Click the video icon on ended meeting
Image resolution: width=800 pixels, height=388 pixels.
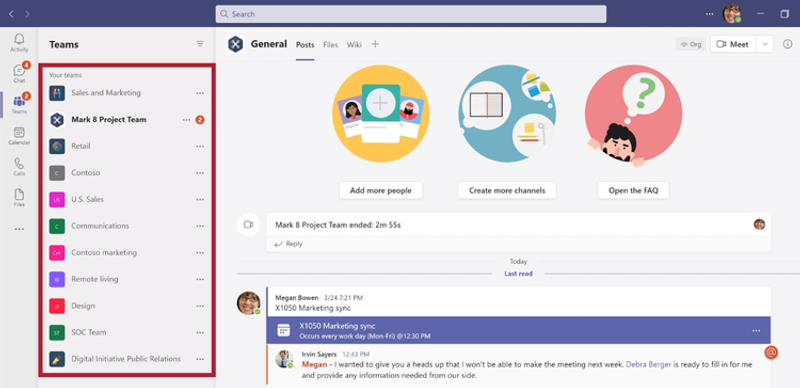(x=248, y=225)
